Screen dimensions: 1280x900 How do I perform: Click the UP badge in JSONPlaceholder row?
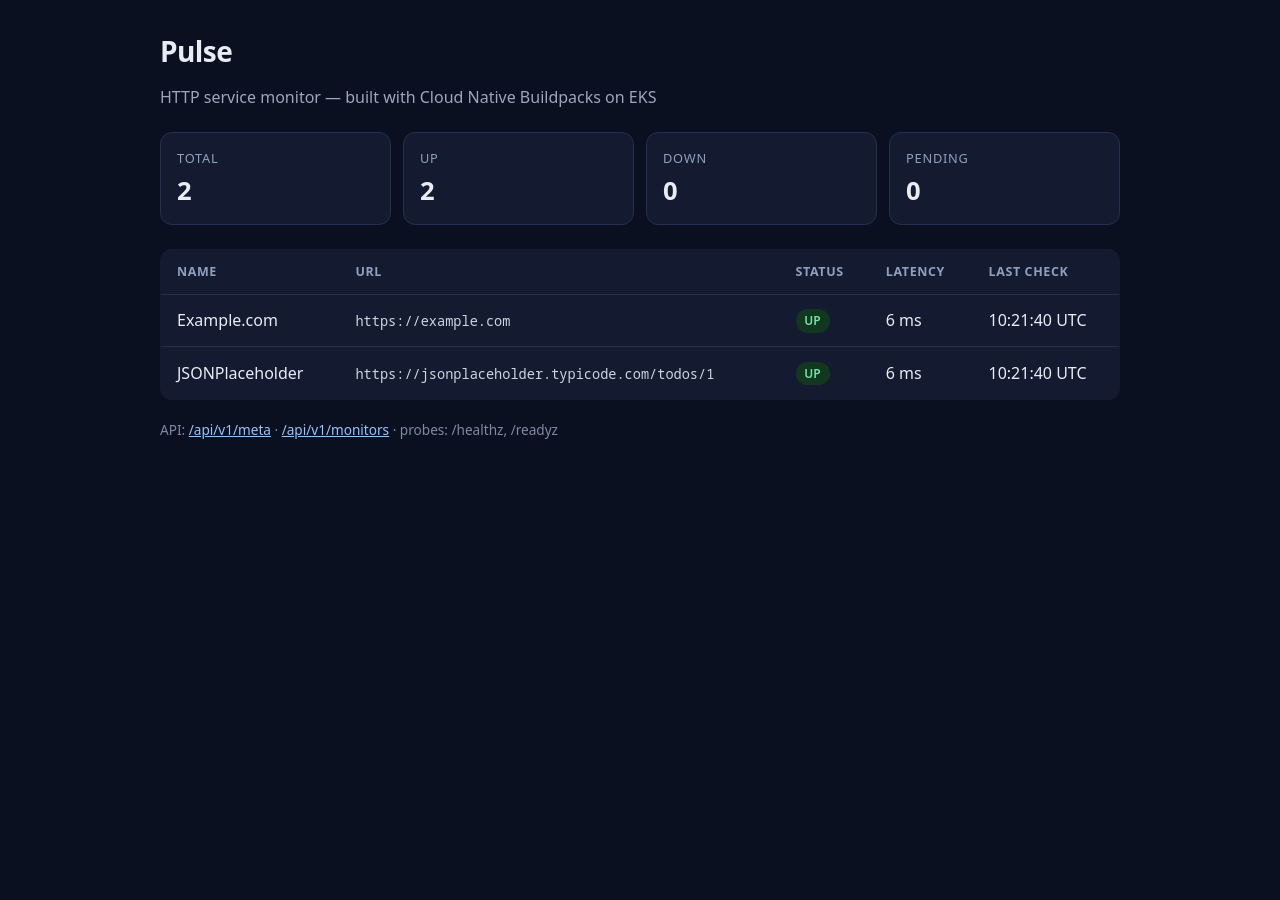click(812, 374)
